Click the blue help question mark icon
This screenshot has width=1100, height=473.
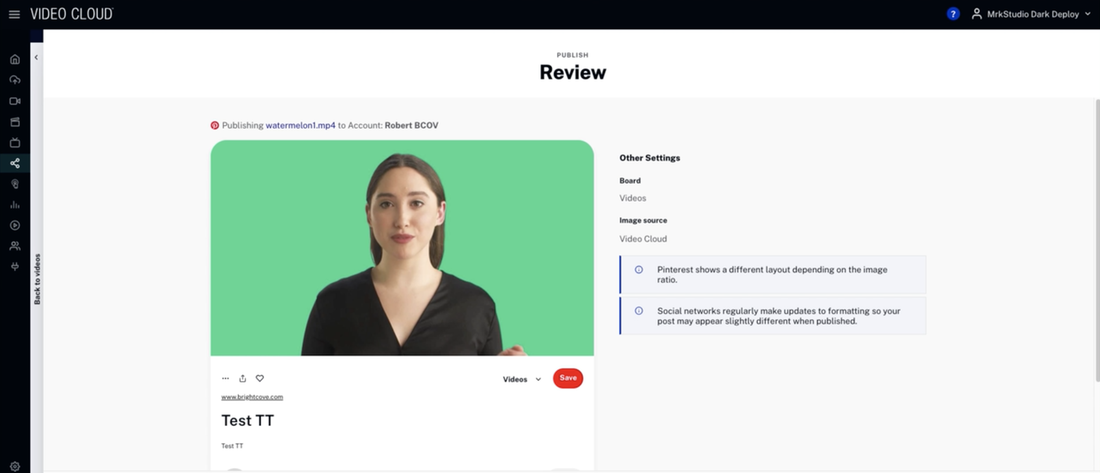(x=953, y=14)
